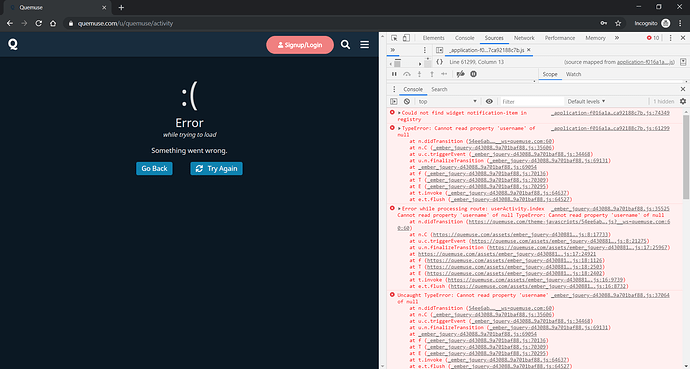The width and height of the screenshot is (690, 369).
Task: Open the Chrome three-dot menu
Action: [x=680, y=23]
